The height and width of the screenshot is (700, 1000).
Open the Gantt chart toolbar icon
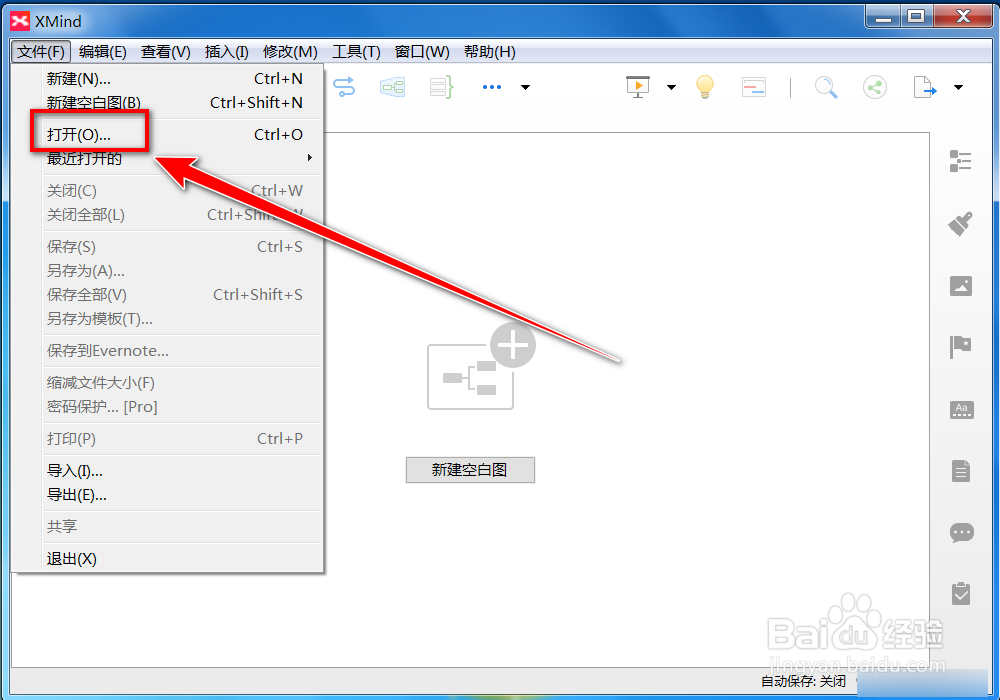[x=754, y=87]
